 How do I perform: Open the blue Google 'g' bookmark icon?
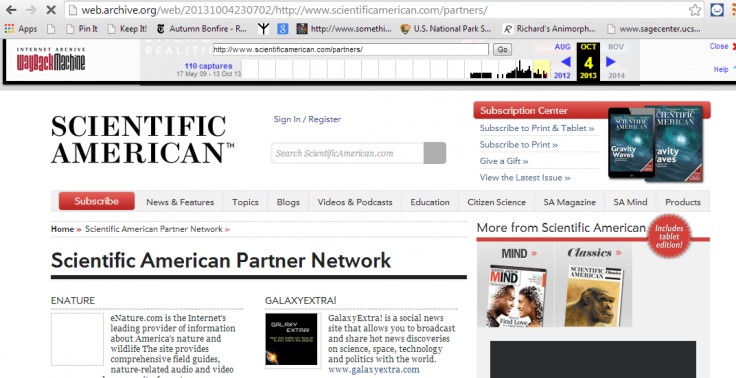(283, 29)
